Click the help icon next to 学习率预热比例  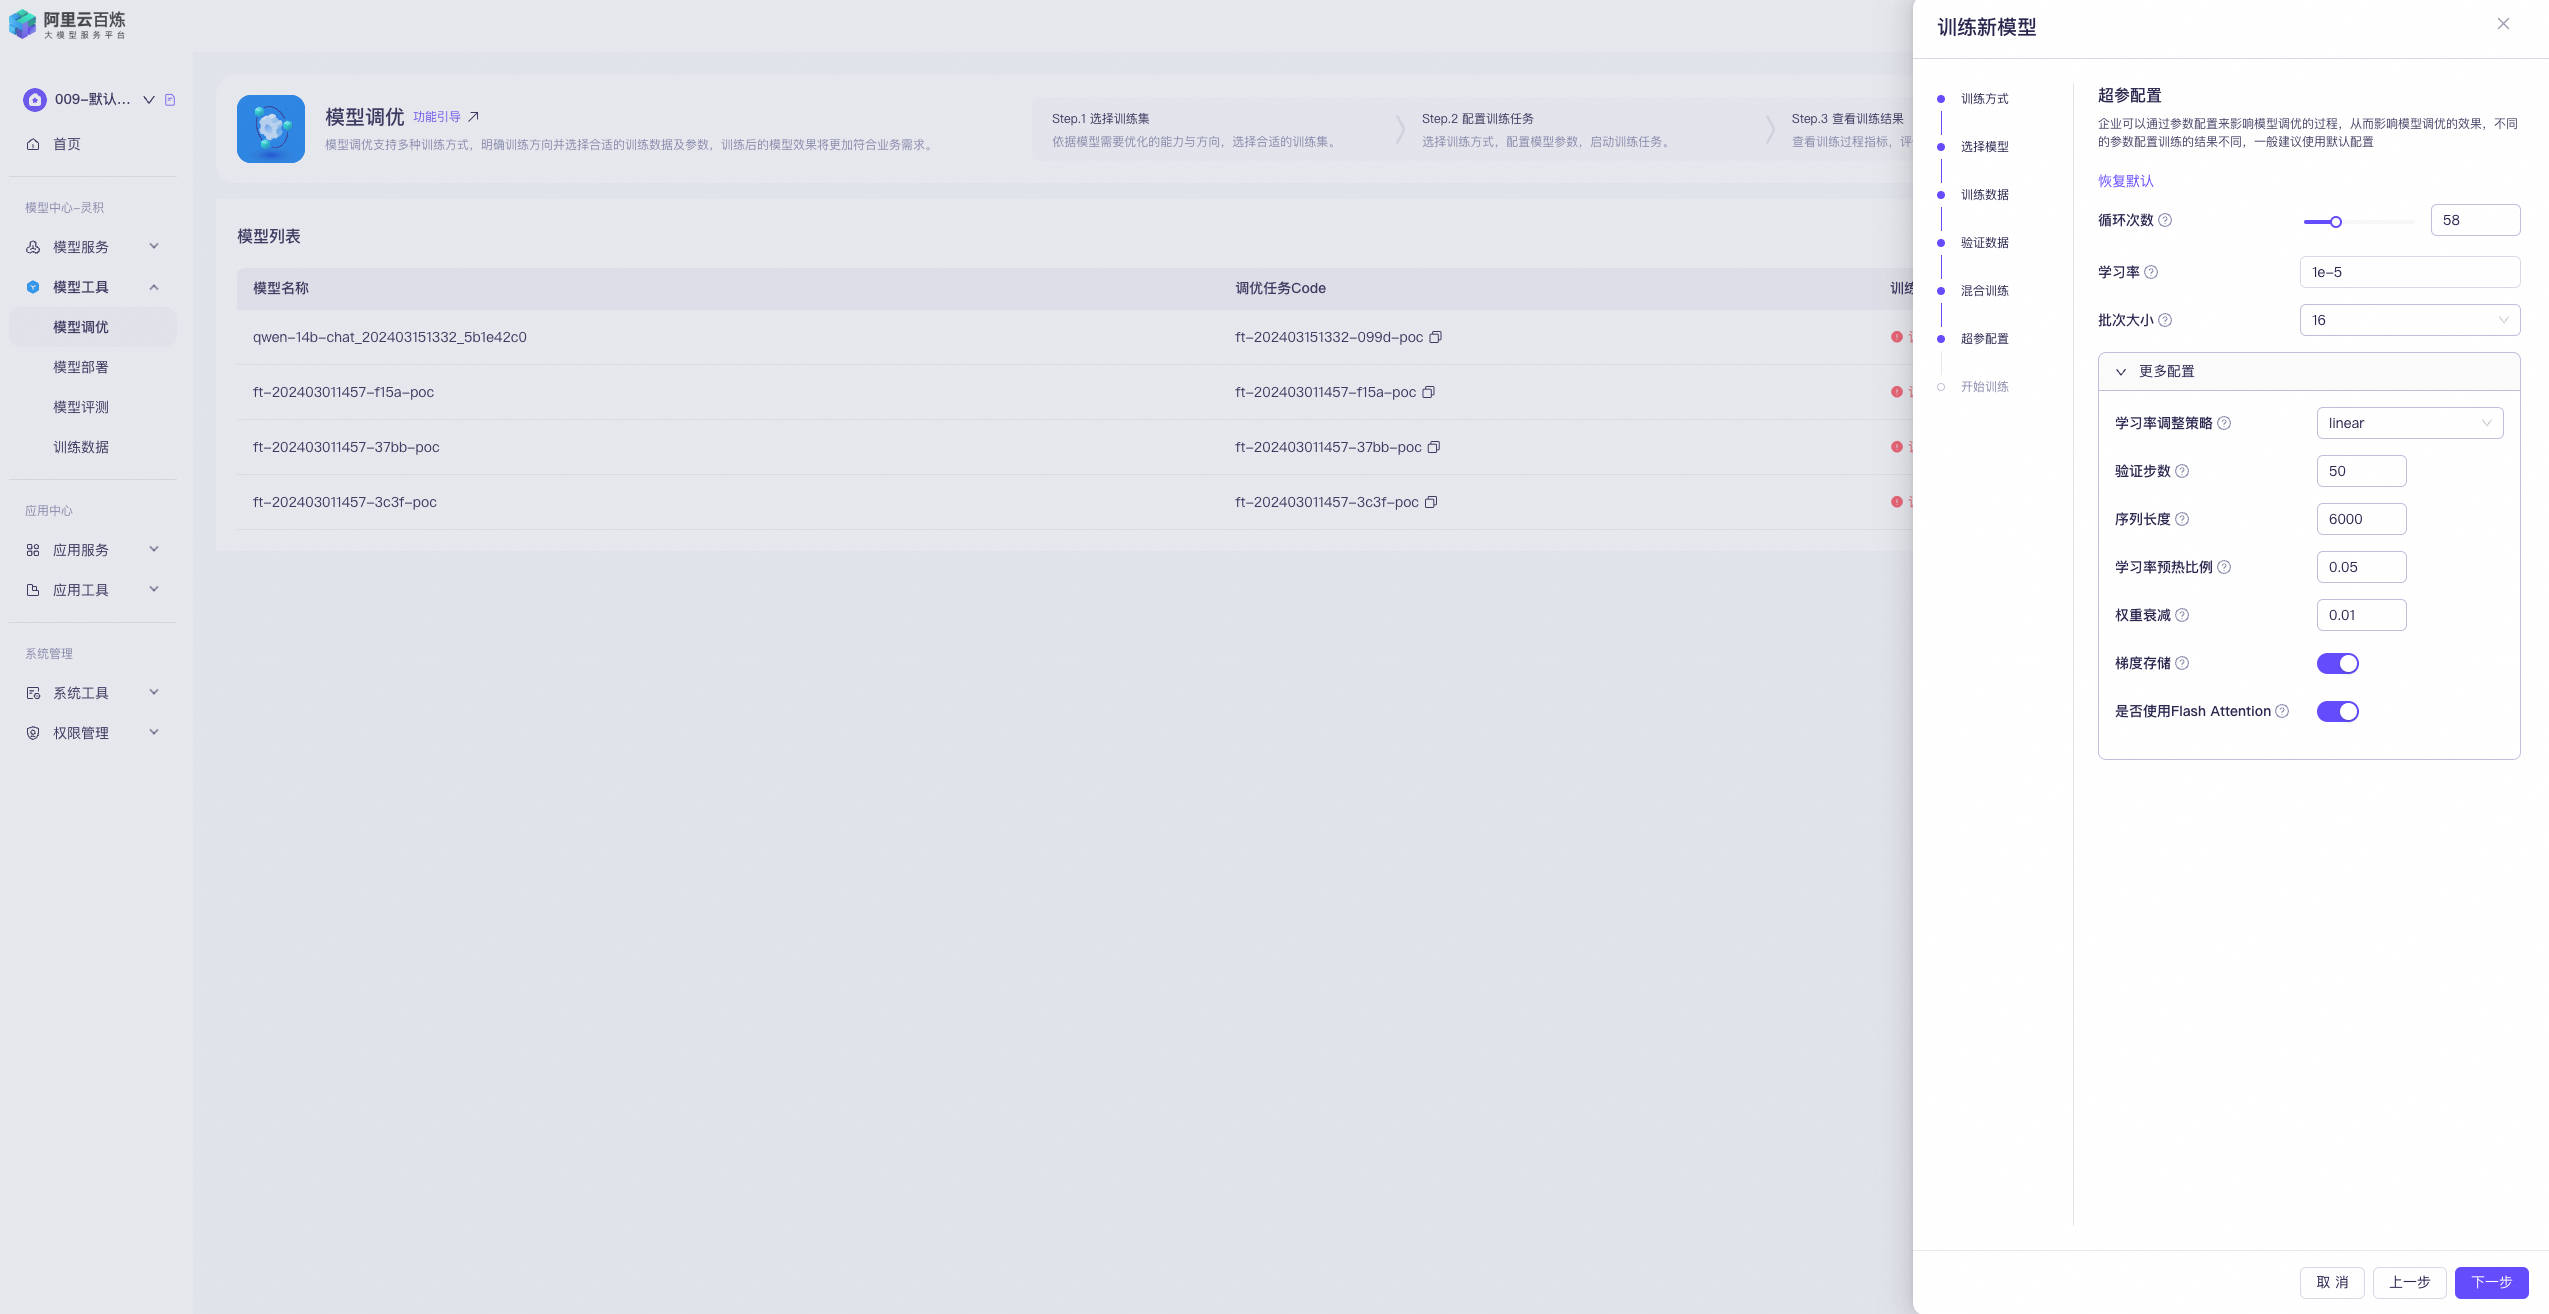2224,567
